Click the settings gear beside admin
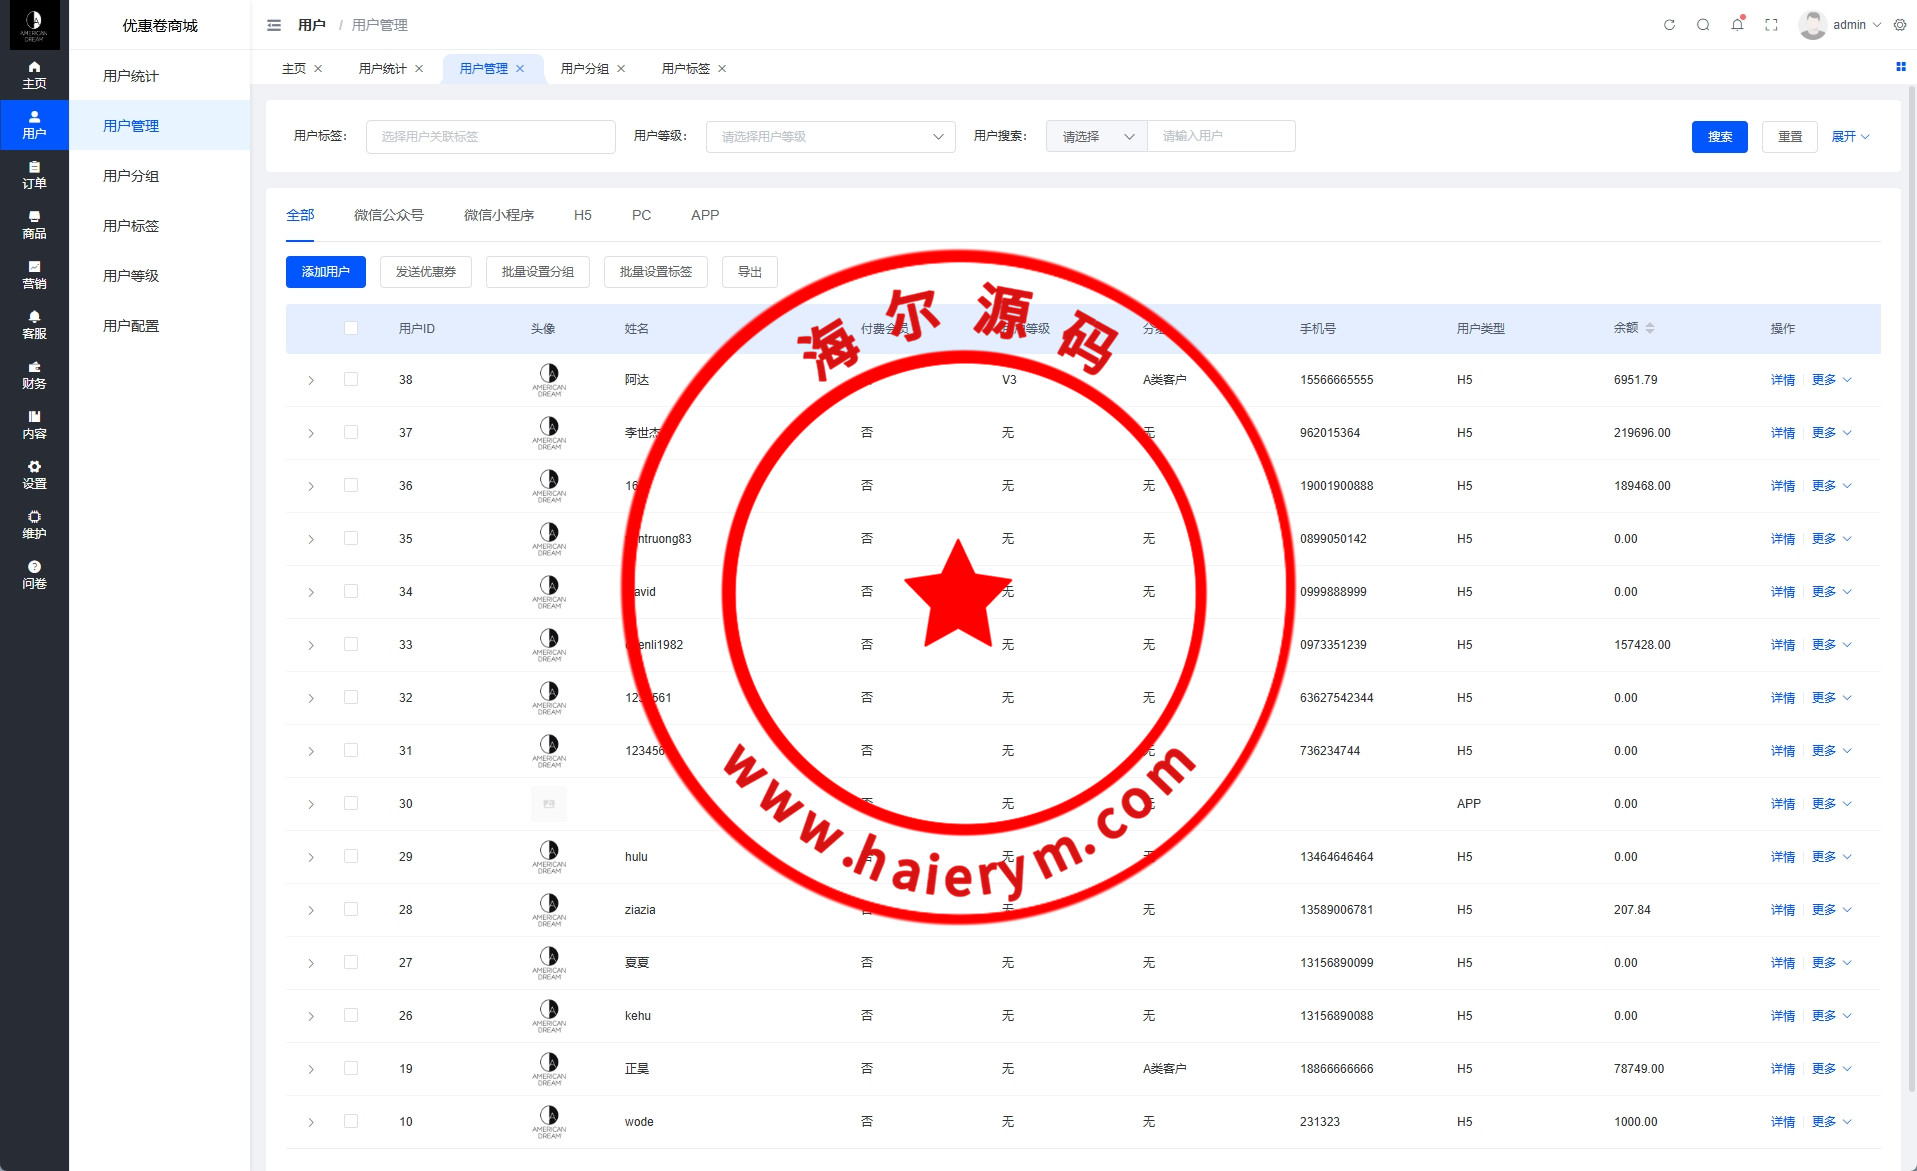 tap(1900, 25)
